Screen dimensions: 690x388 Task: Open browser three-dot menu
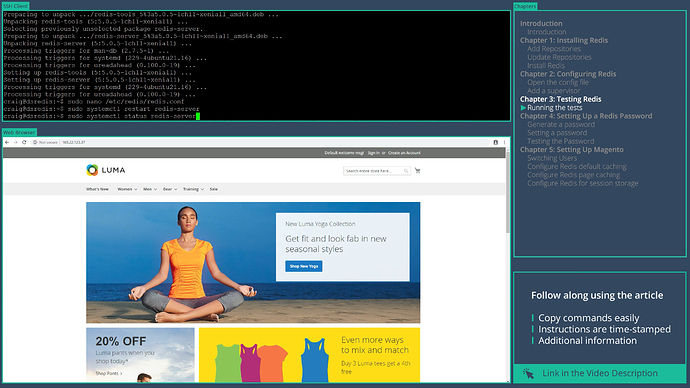(x=504, y=142)
